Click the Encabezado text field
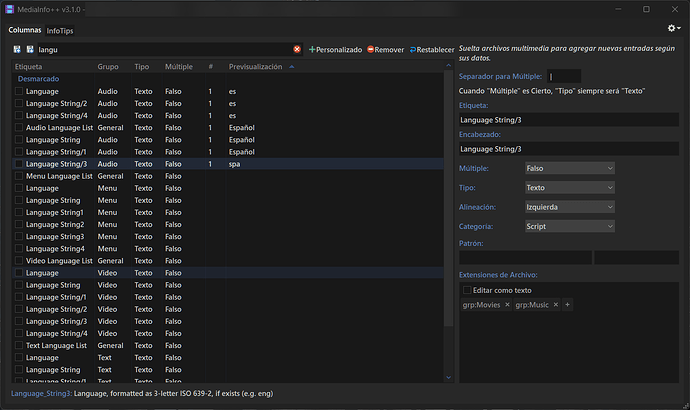690x410 pixels. click(x=568, y=149)
